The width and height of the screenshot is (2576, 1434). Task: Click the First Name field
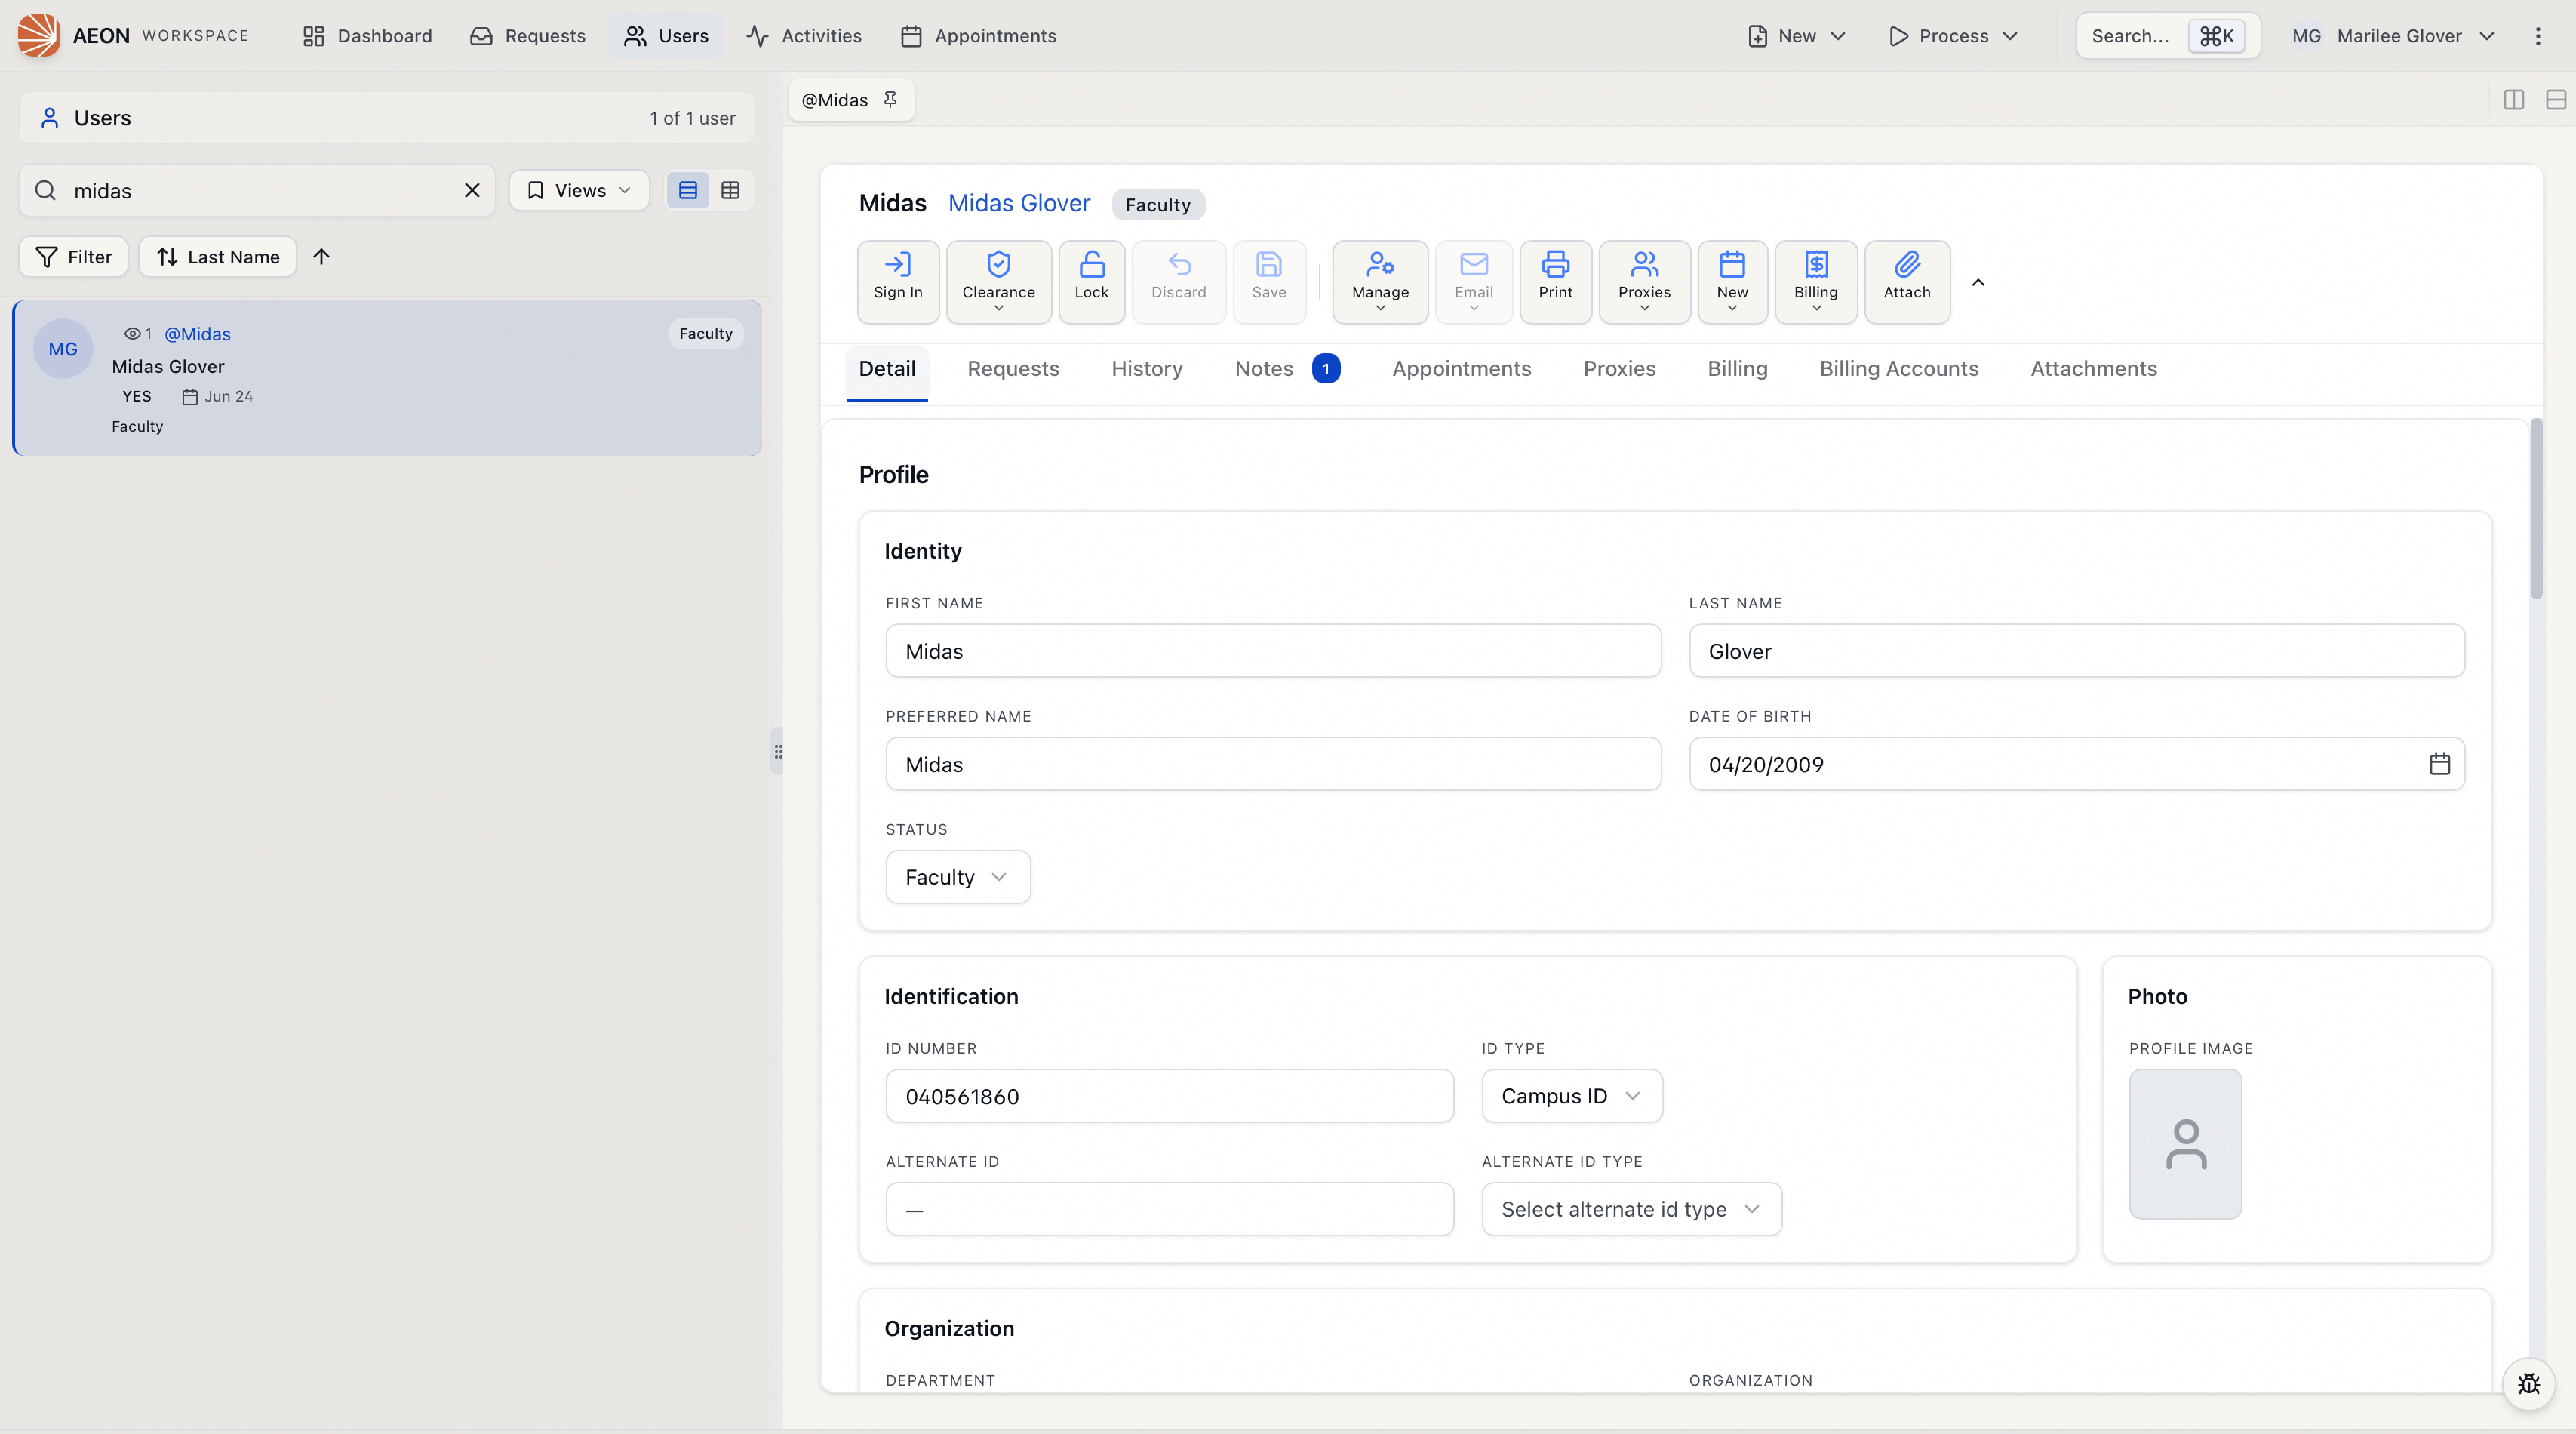tap(1273, 651)
